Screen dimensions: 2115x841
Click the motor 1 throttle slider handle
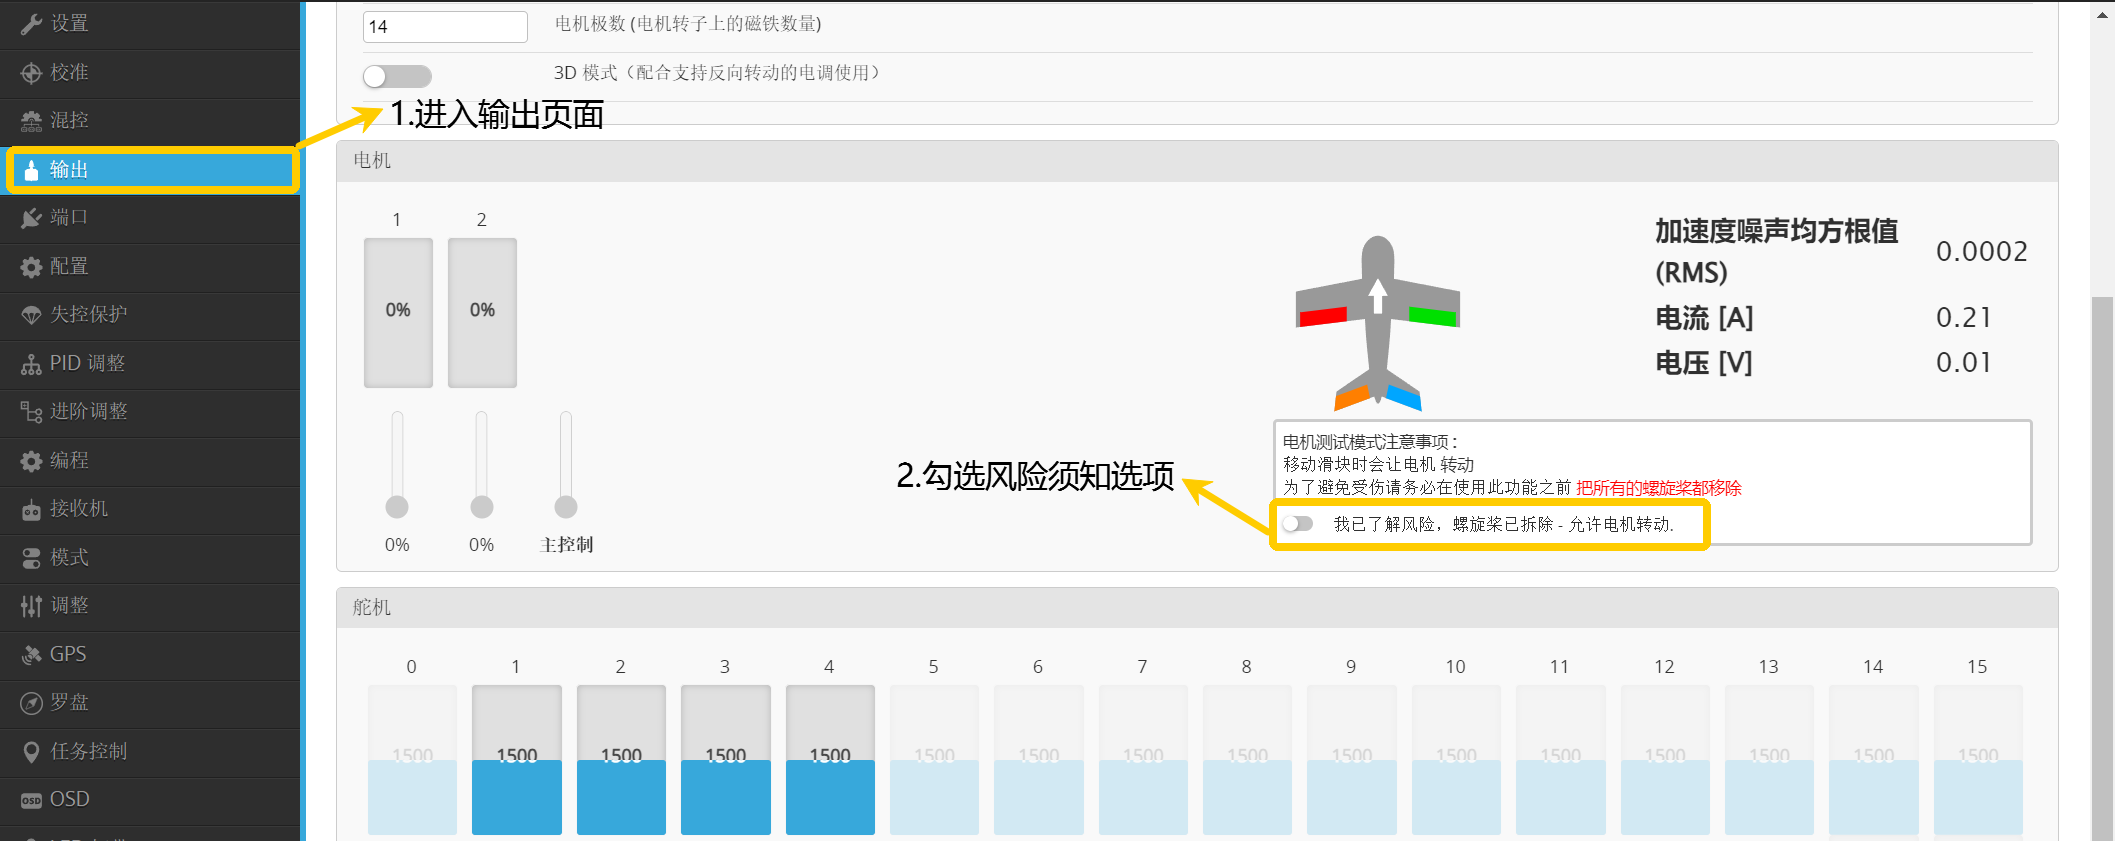click(397, 507)
